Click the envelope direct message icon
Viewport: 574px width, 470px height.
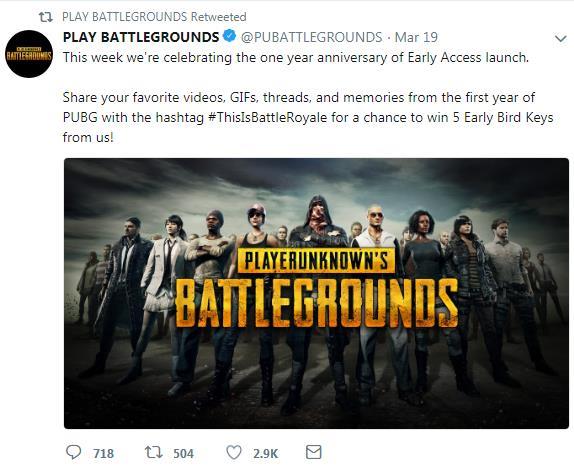pos(314,452)
